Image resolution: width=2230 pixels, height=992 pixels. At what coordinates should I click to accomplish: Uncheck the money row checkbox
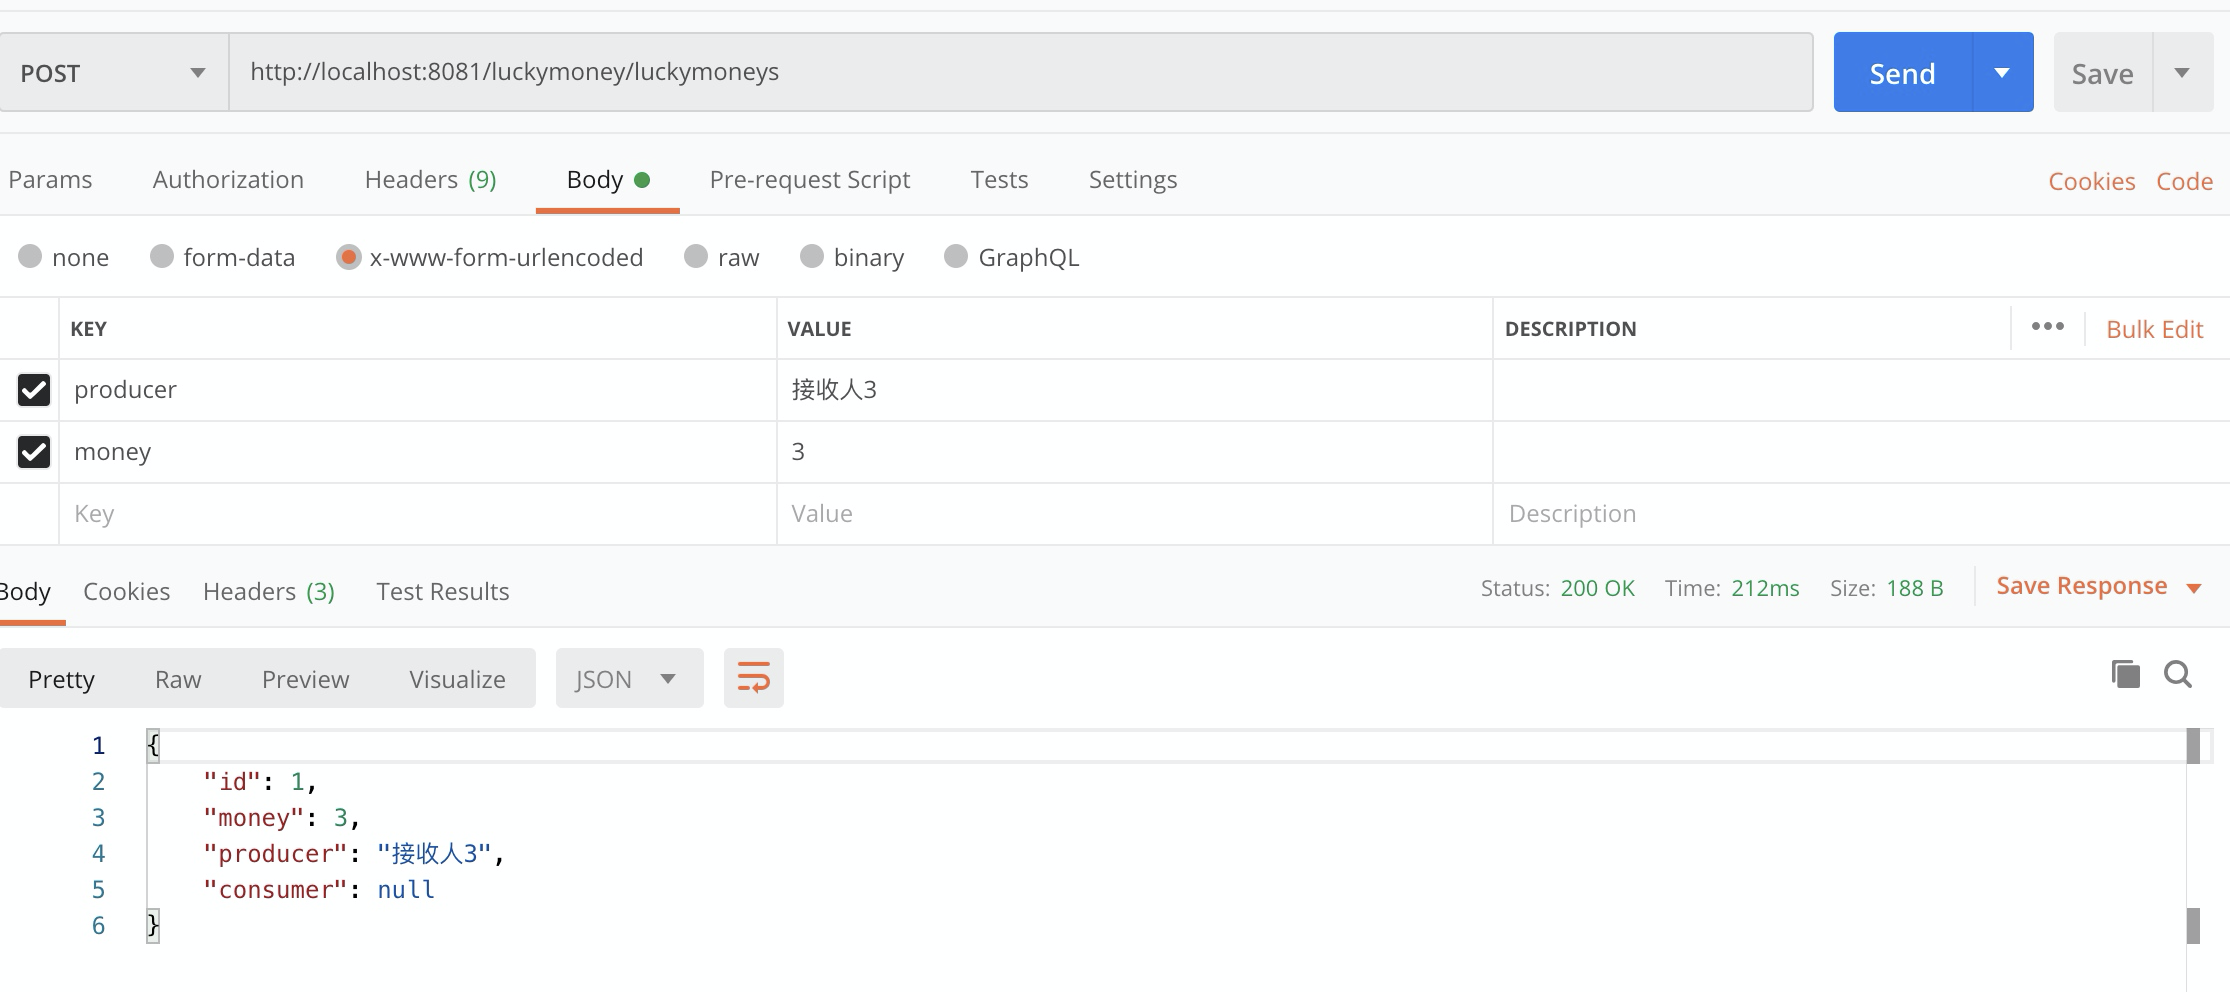pos(34,451)
